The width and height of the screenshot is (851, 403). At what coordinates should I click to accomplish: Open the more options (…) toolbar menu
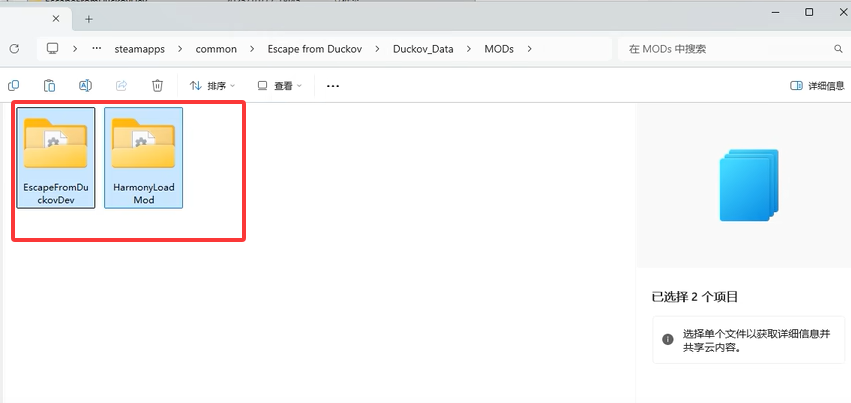tap(333, 86)
